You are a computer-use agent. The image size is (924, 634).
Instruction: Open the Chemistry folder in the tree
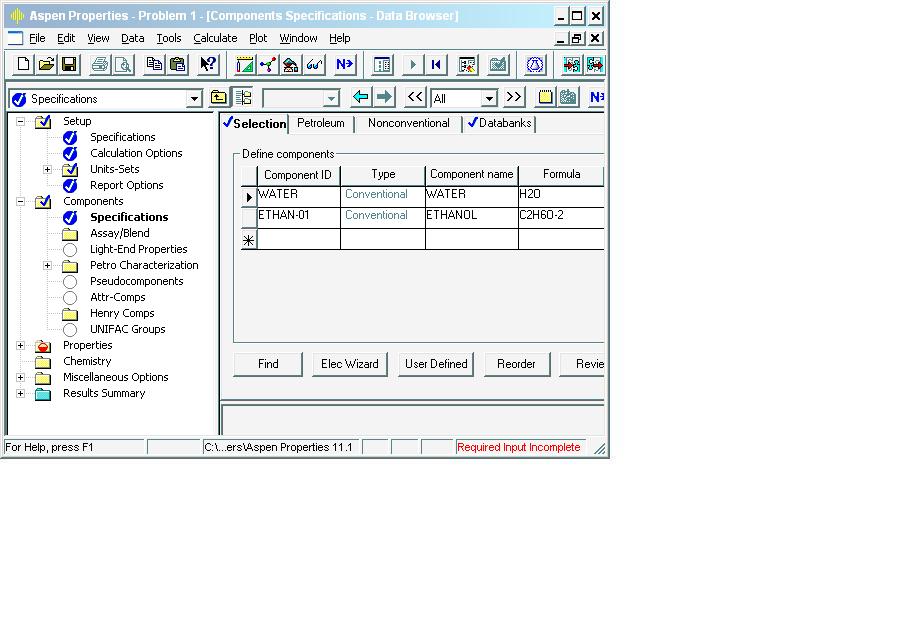pos(87,361)
